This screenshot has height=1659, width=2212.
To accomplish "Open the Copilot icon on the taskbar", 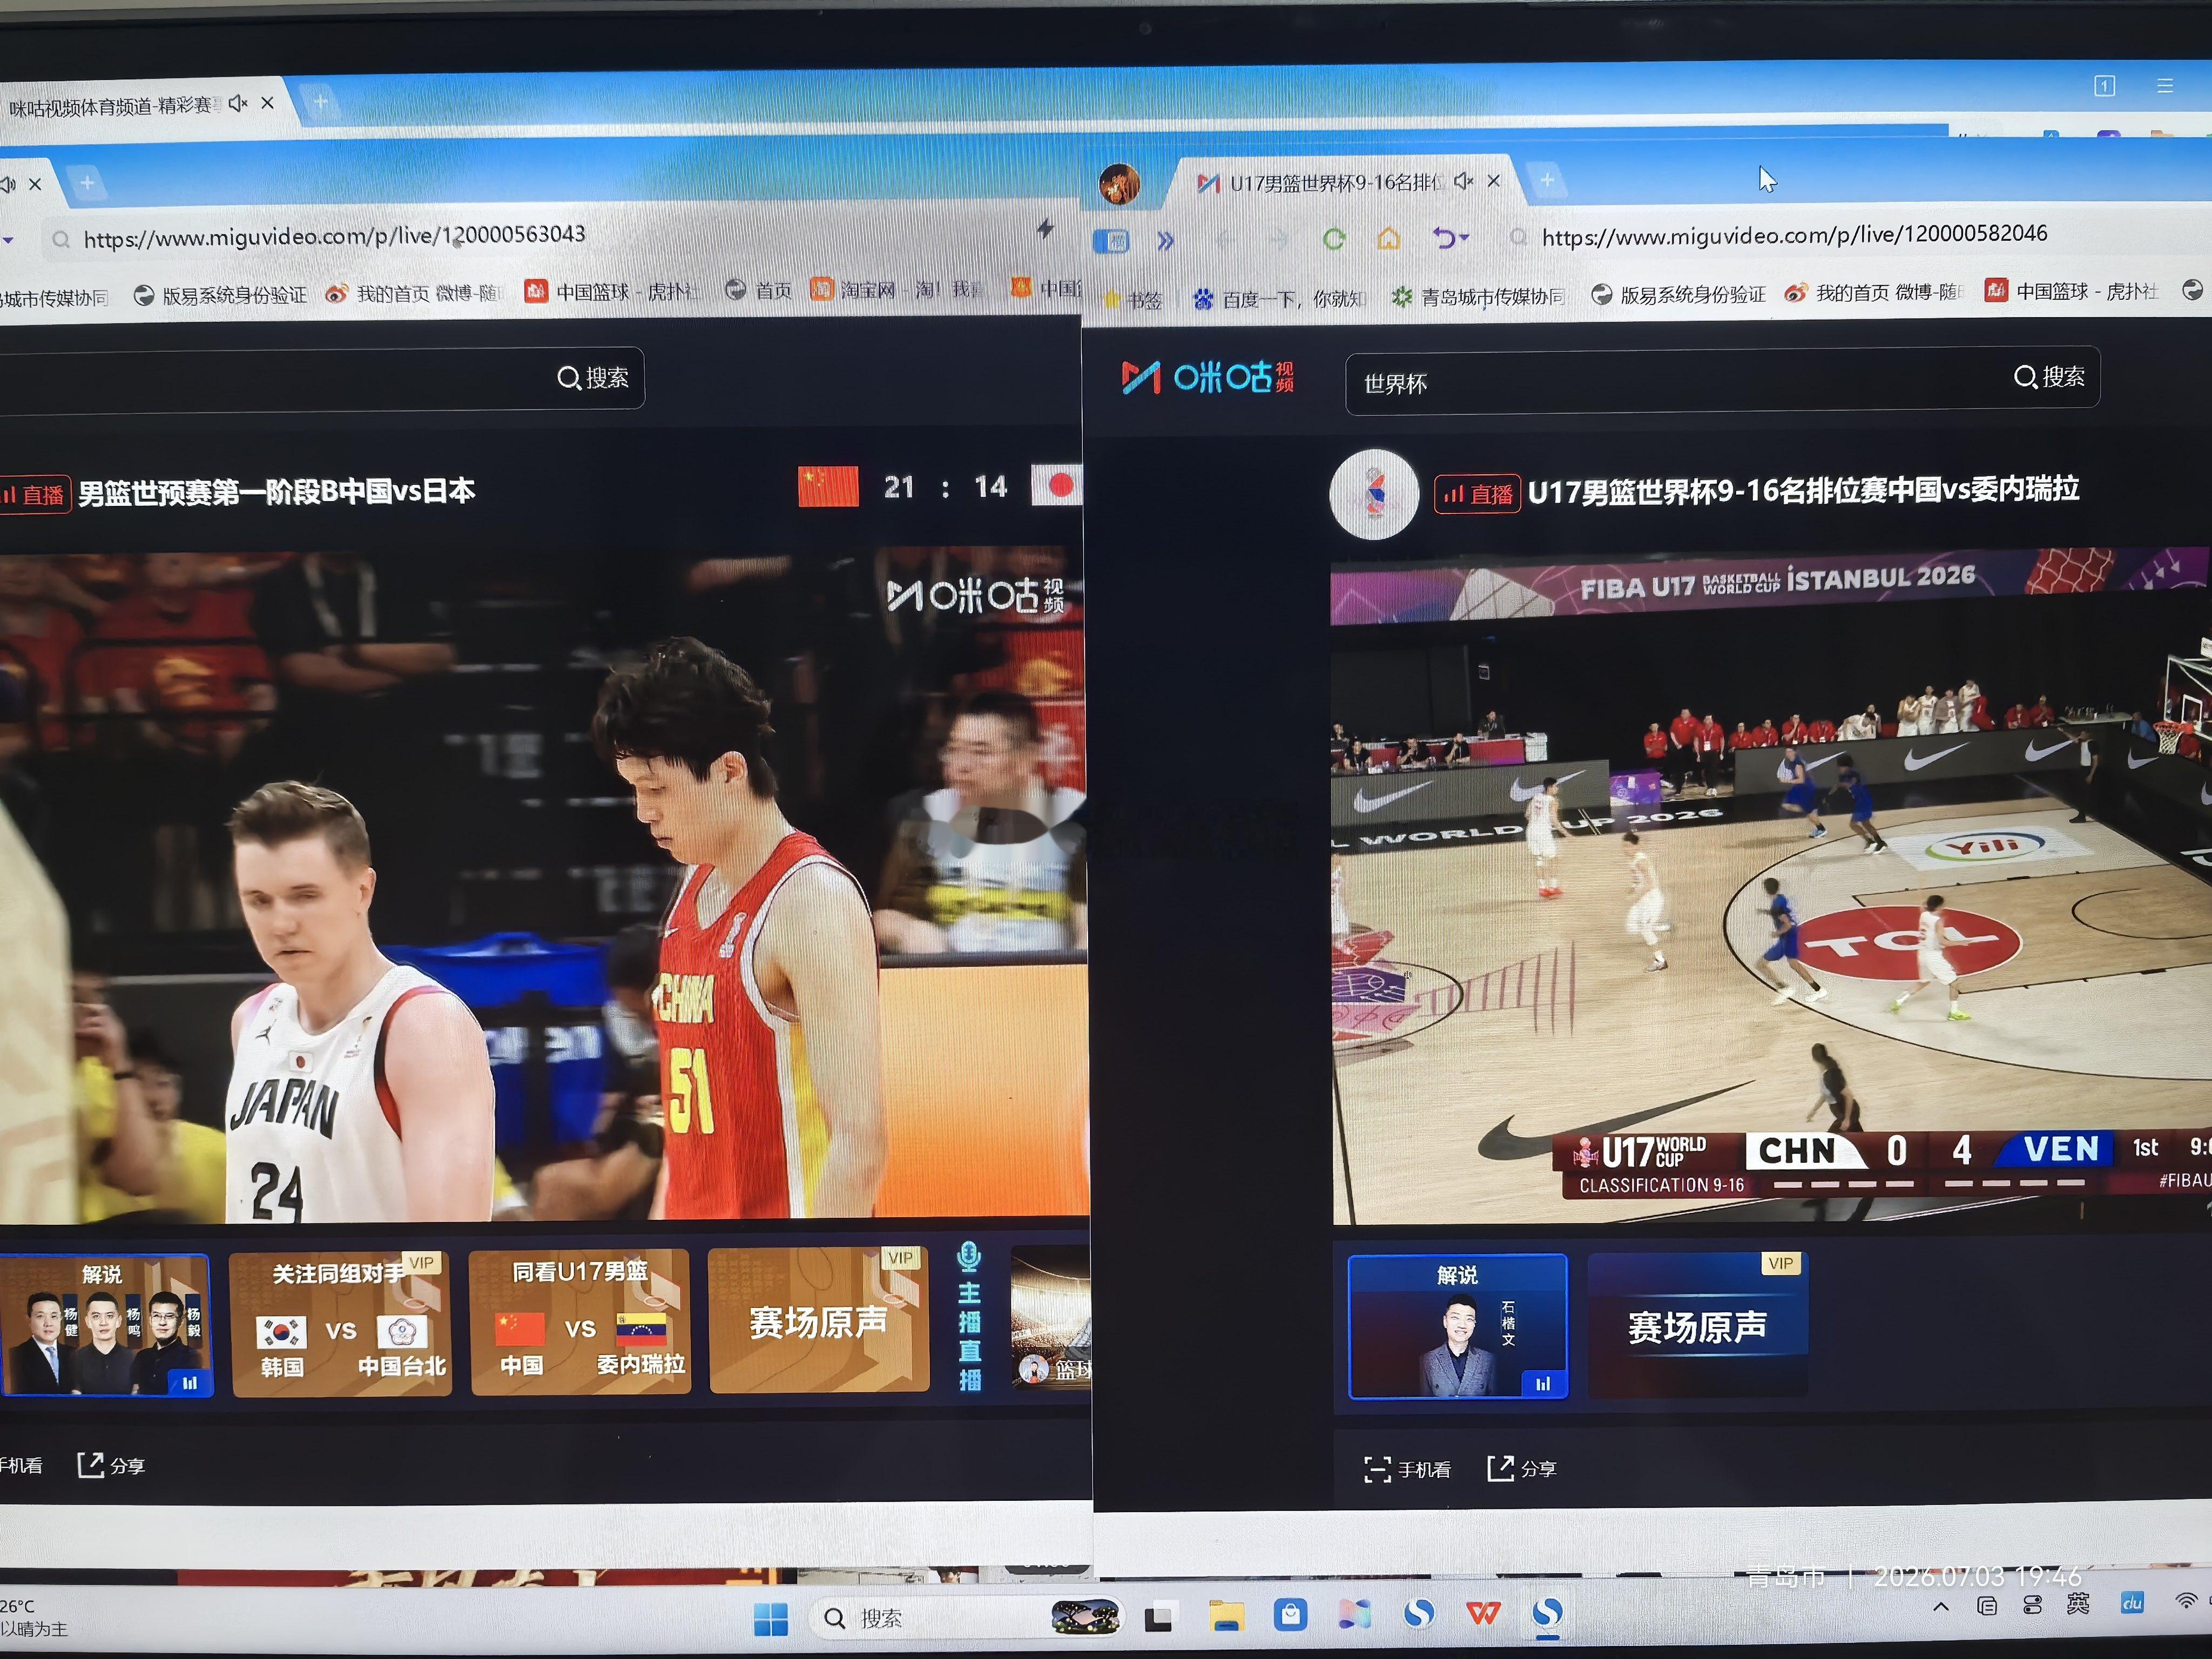I will pyautogui.click(x=1354, y=1614).
